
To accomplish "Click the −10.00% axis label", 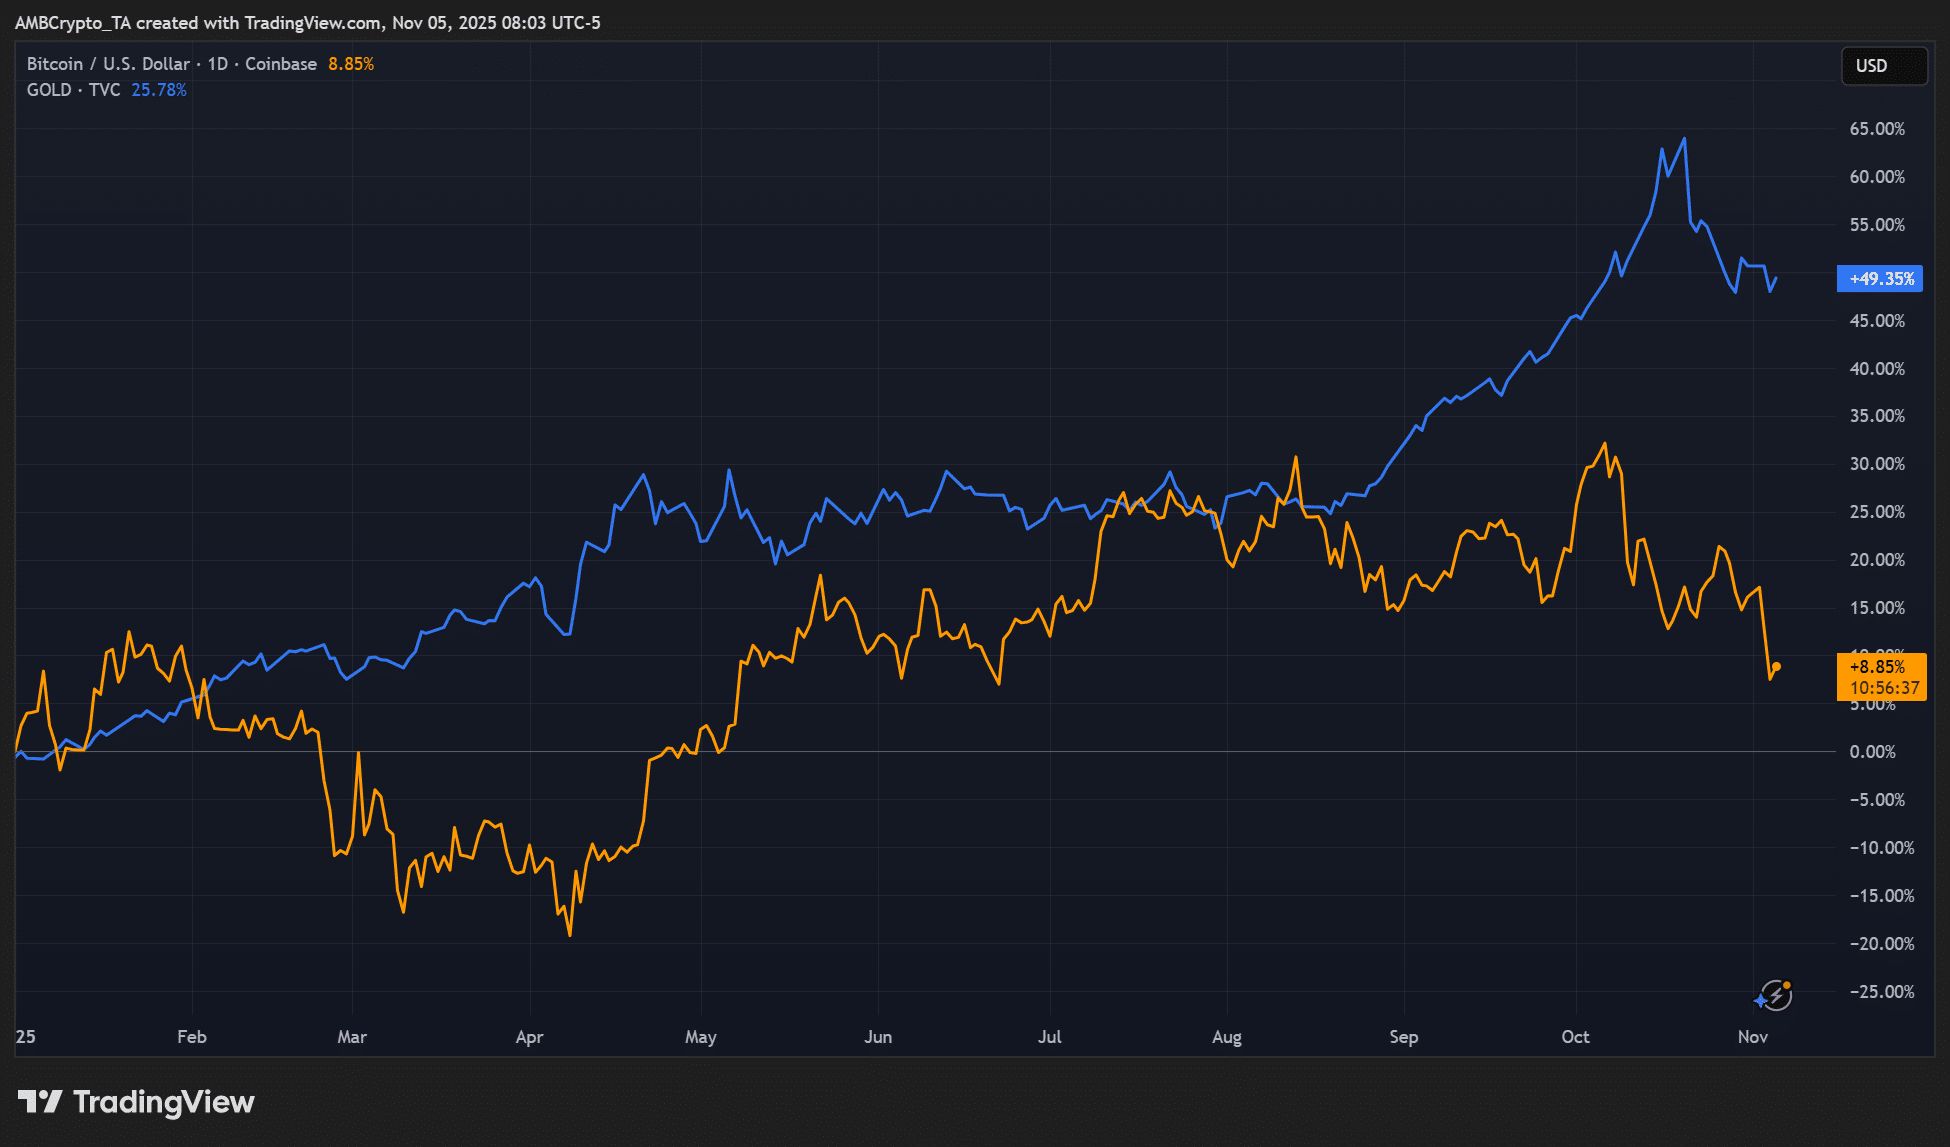I will coord(1882,848).
